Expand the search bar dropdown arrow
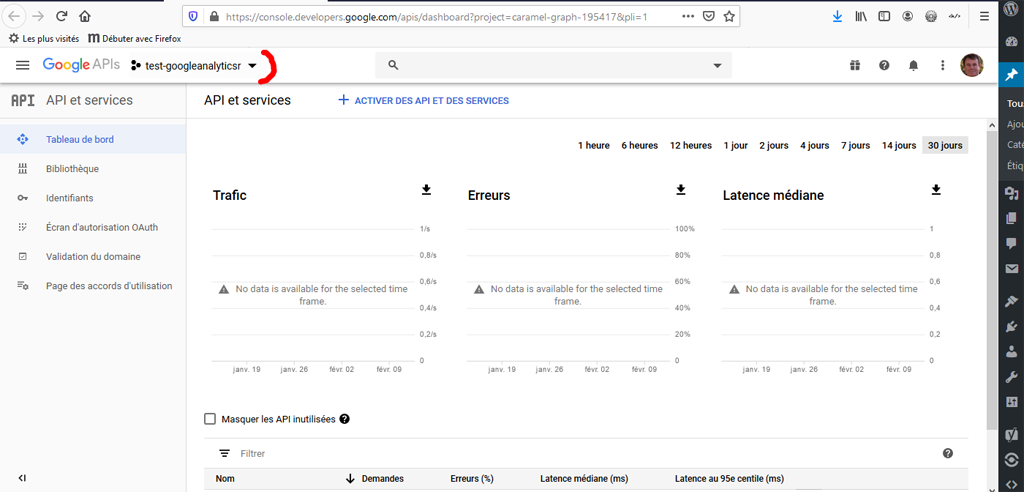Viewport: 1024px width, 492px height. tap(717, 65)
